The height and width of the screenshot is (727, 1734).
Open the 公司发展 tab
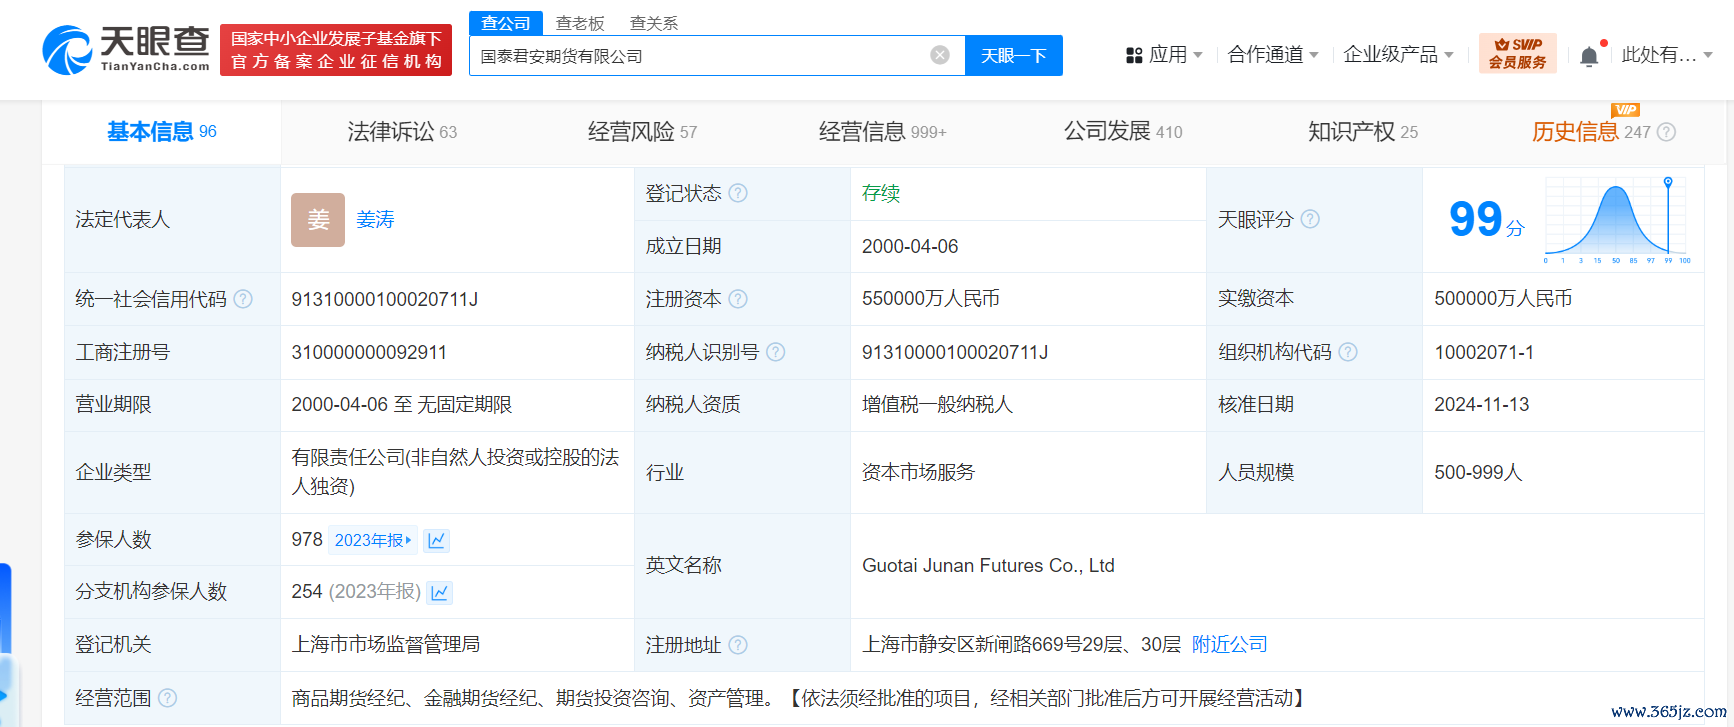[x=1123, y=132]
